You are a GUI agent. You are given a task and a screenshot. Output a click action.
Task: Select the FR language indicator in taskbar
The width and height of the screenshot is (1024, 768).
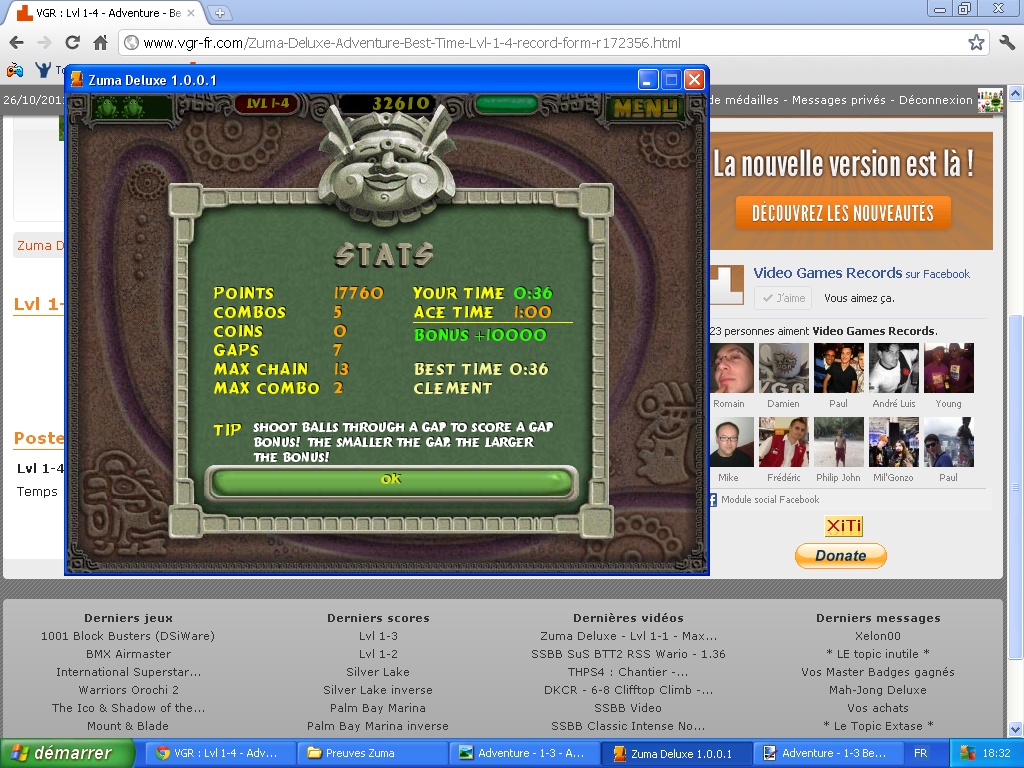(x=920, y=753)
